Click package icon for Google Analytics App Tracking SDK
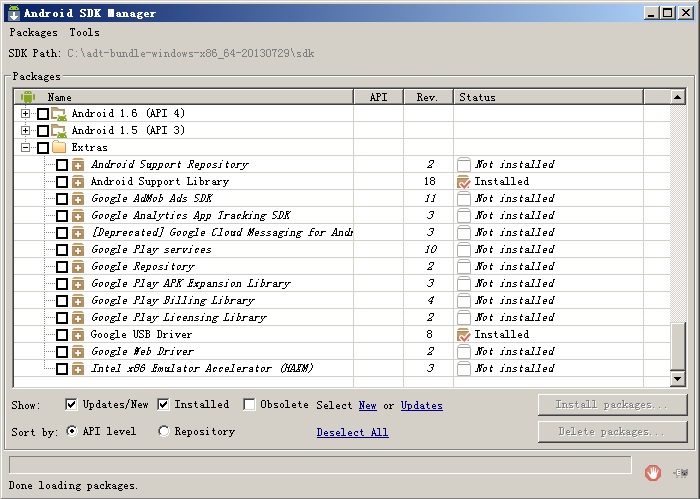The height and width of the screenshot is (499, 700). 78,216
